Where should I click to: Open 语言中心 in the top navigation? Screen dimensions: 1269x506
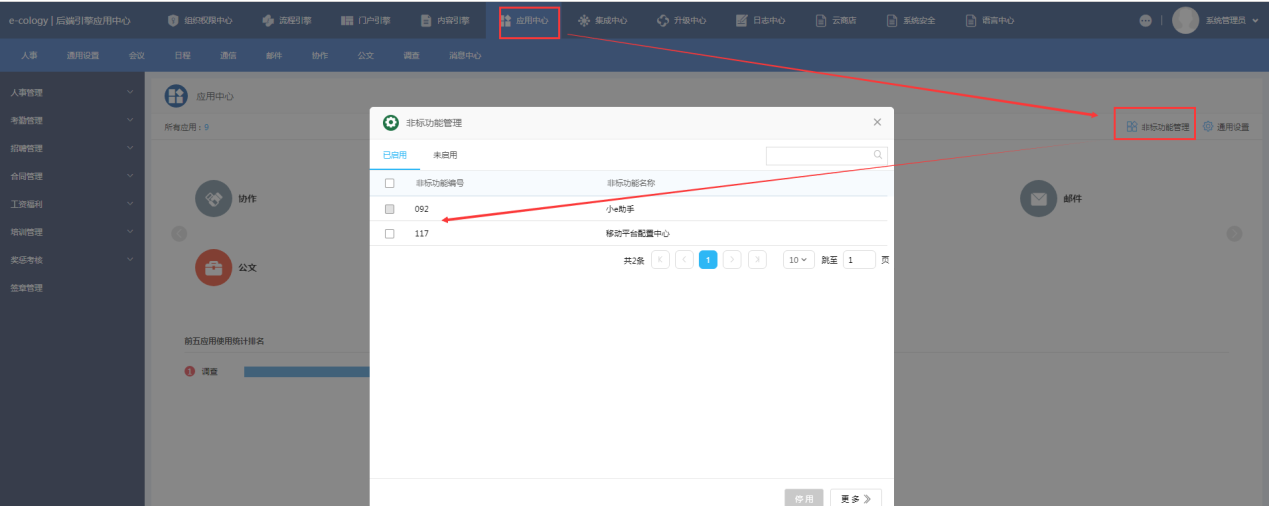coord(989,20)
